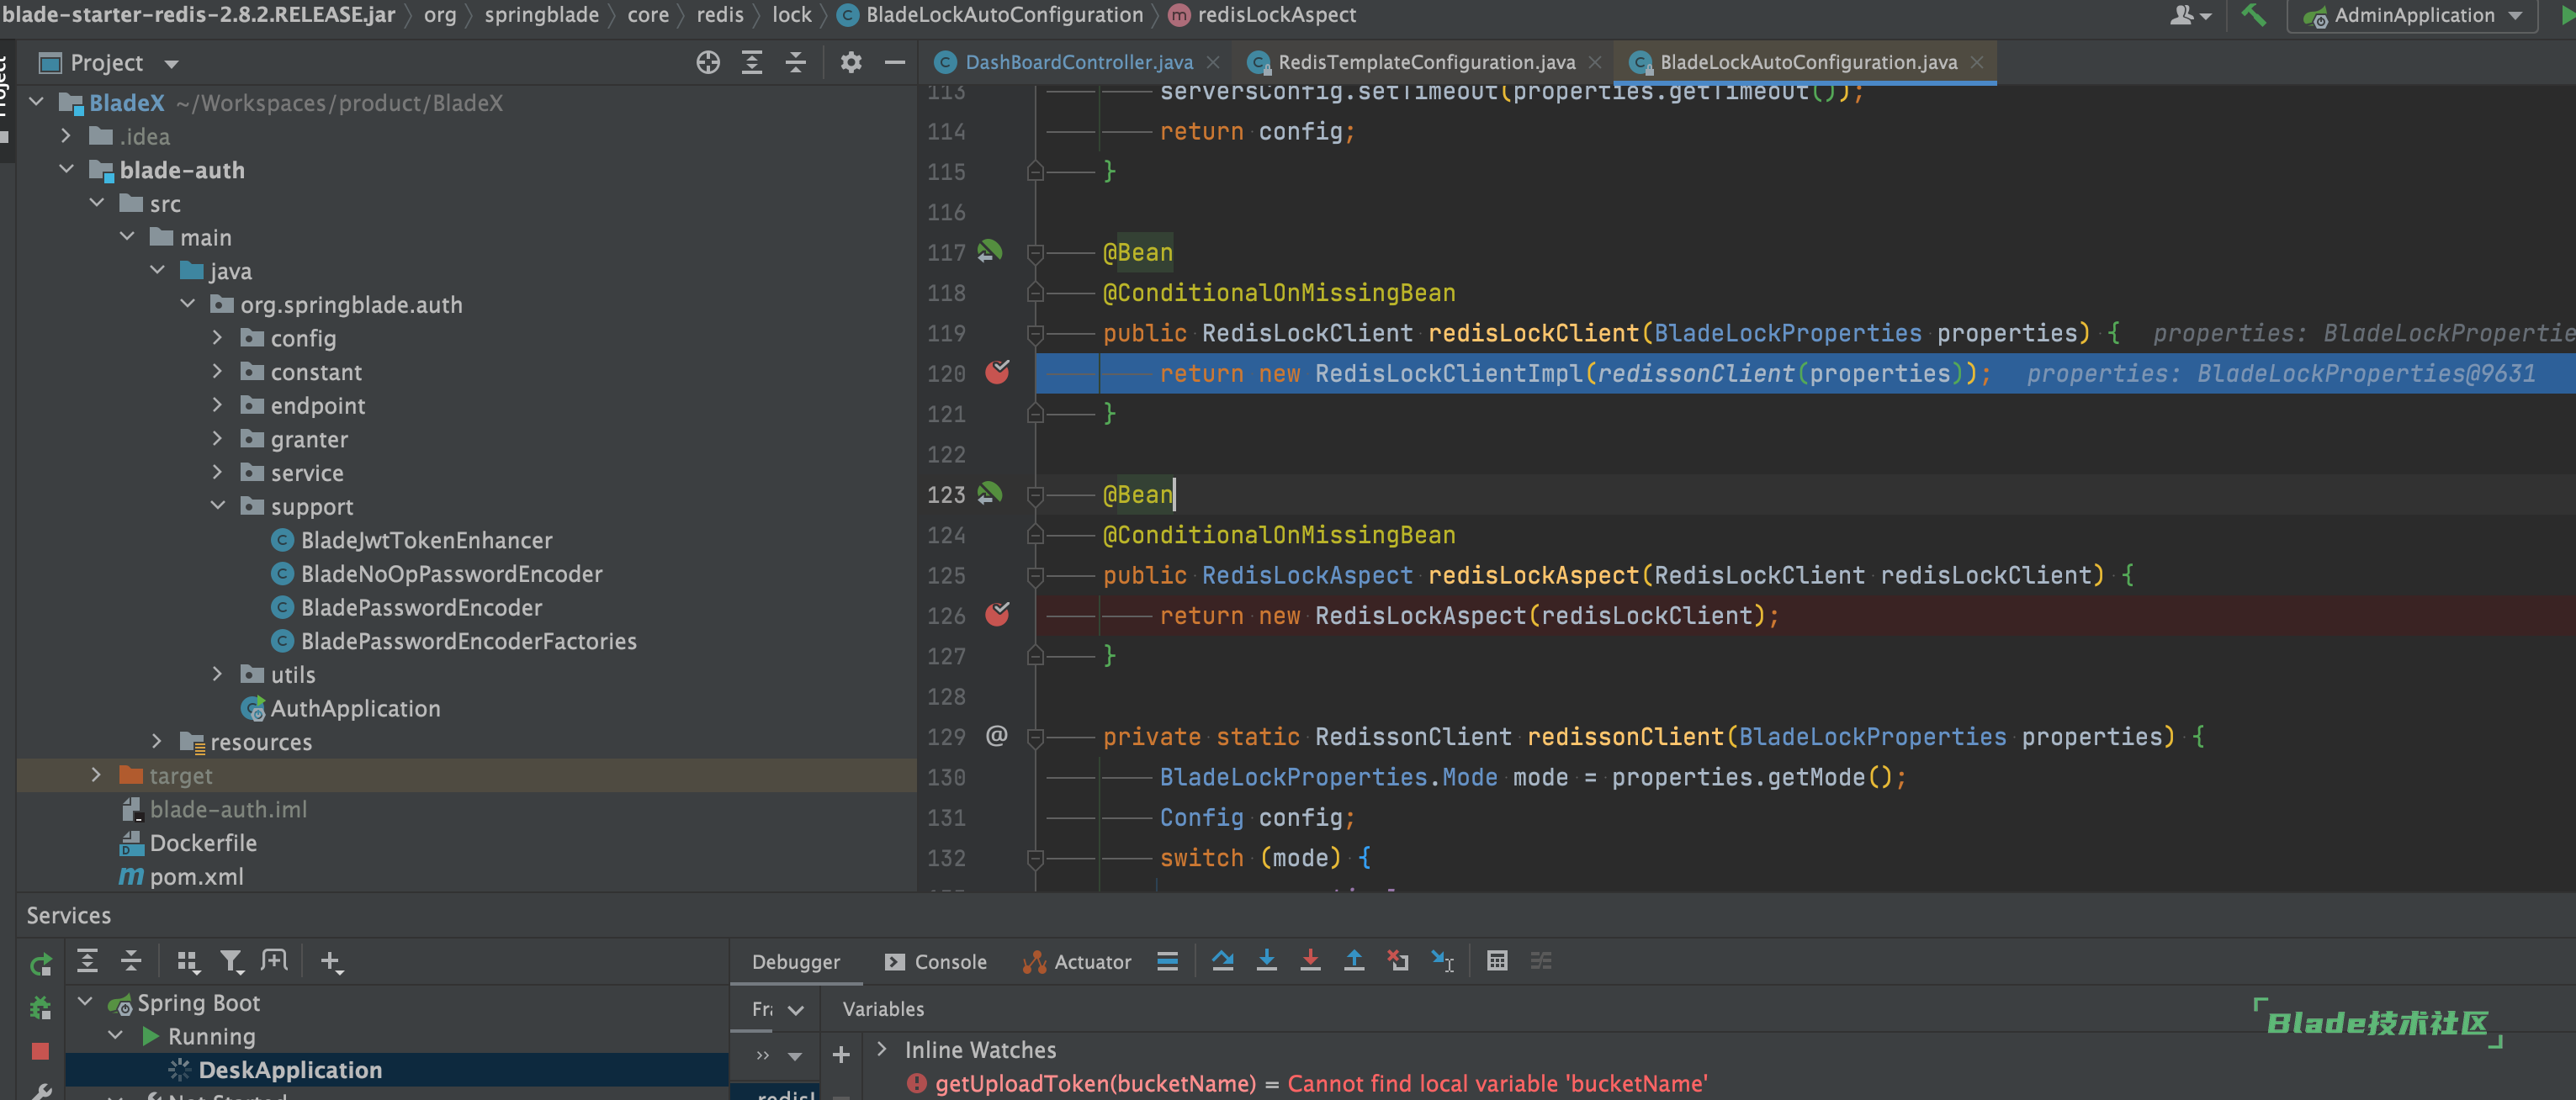This screenshot has height=1100, width=2576.
Task: Open AuthApplication class
Action: 355,708
